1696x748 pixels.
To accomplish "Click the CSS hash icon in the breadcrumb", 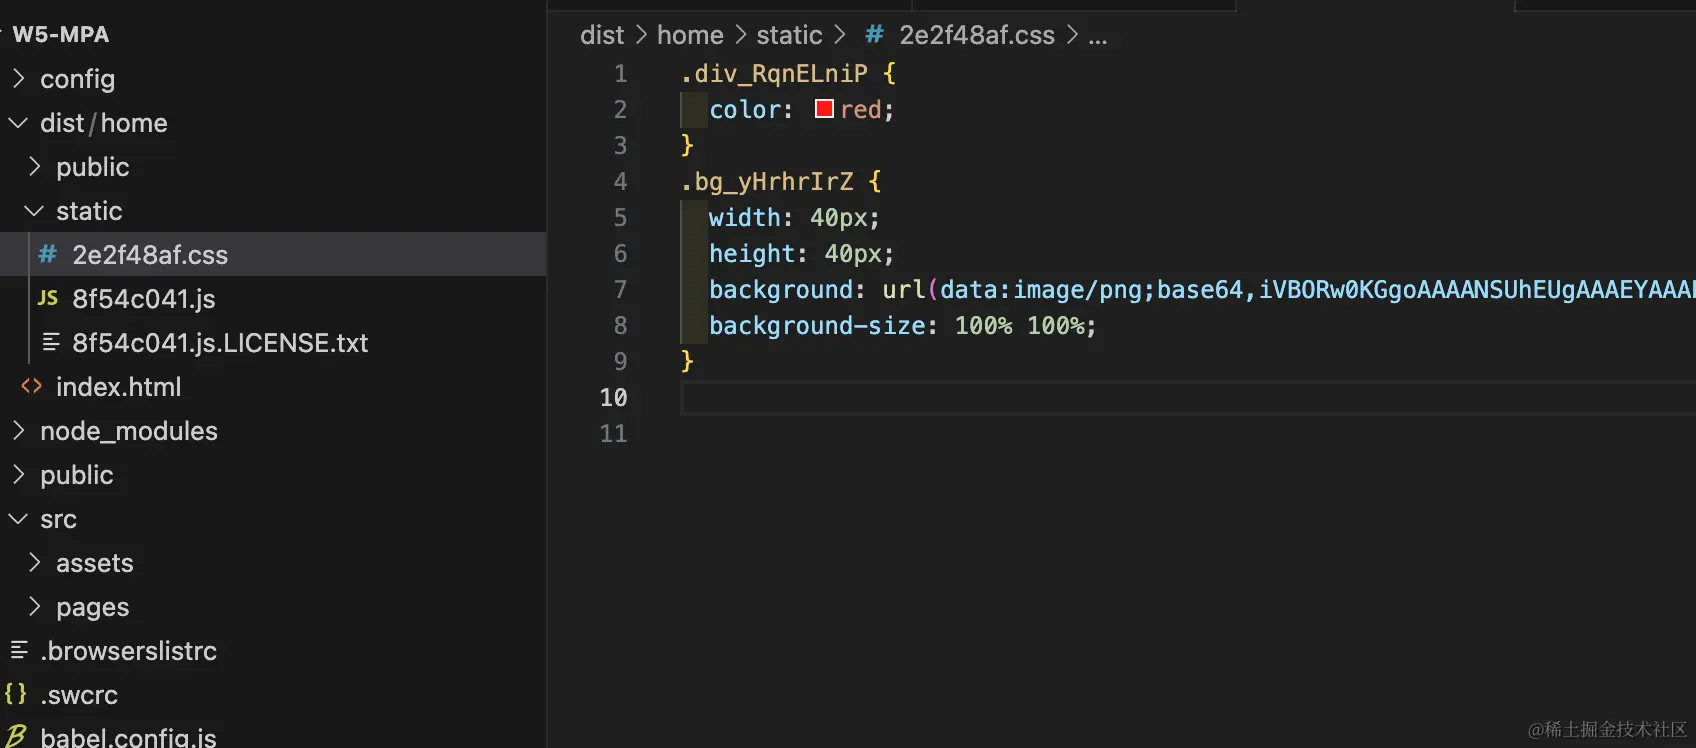I will tap(874, 35).
